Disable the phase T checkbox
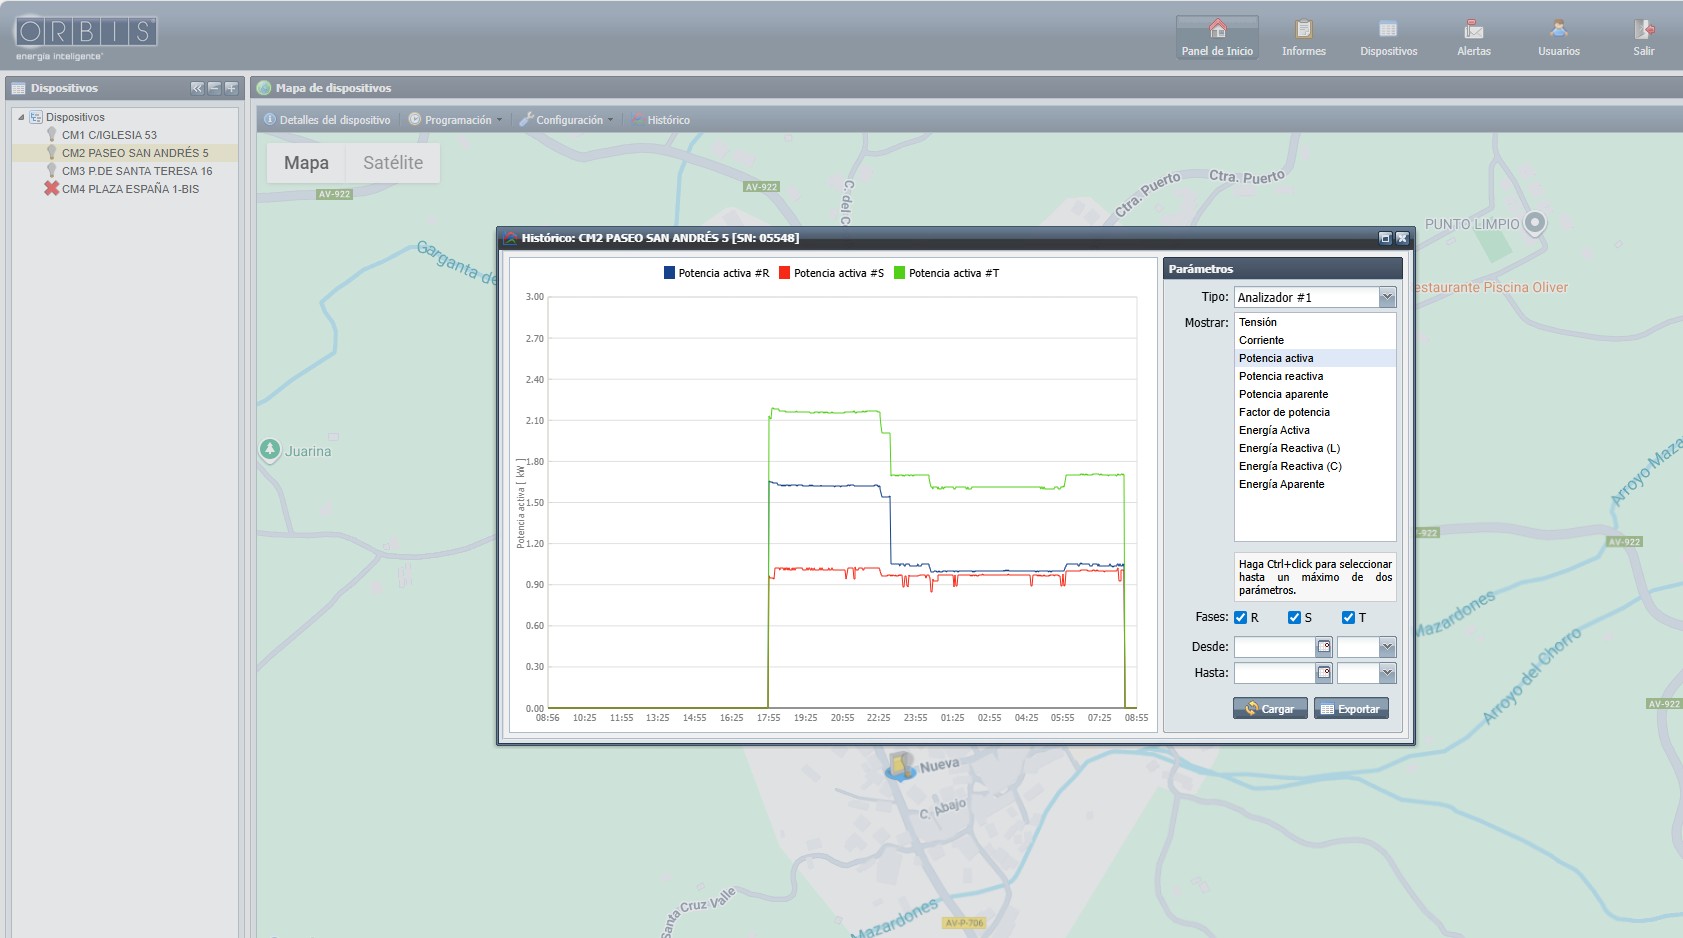Image resolution: width=1683 pixels, height=938 pixels. [x=1348, y=618]
